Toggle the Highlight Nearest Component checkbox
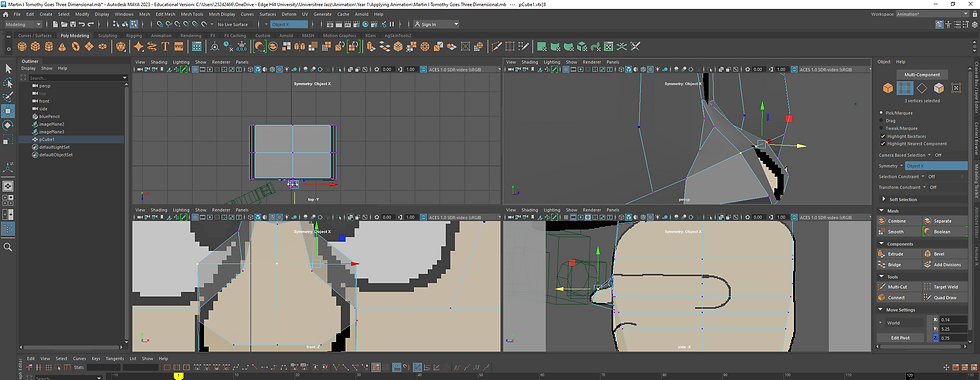 coord(882,143)
